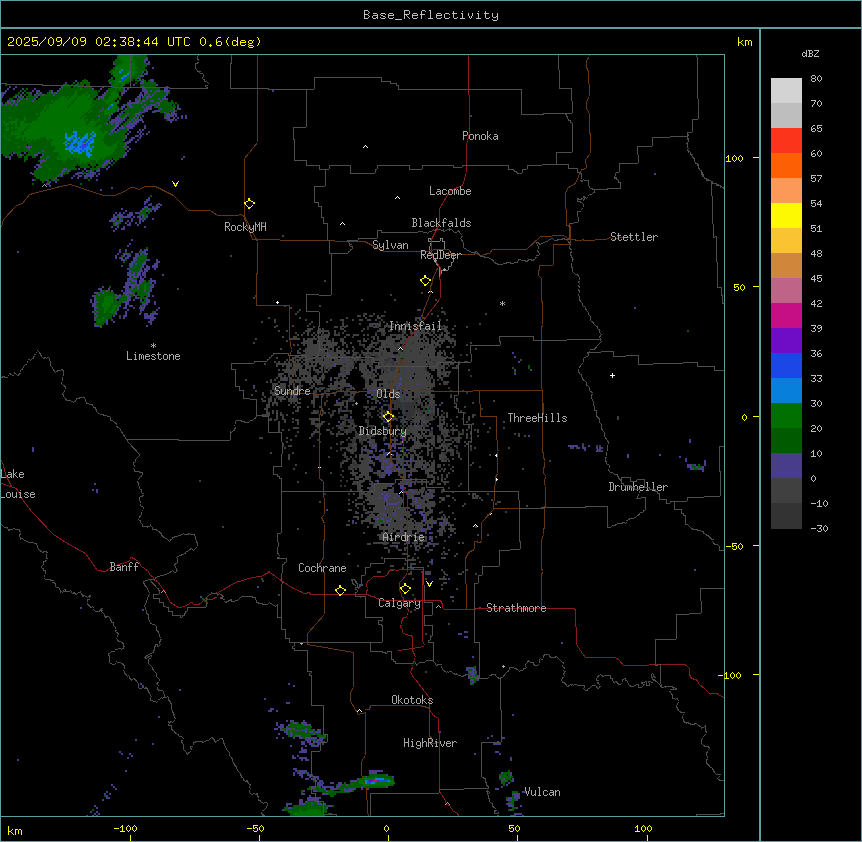862x842 pixels.
Task: Click the Ponoka label
Action: pos(480,136)
